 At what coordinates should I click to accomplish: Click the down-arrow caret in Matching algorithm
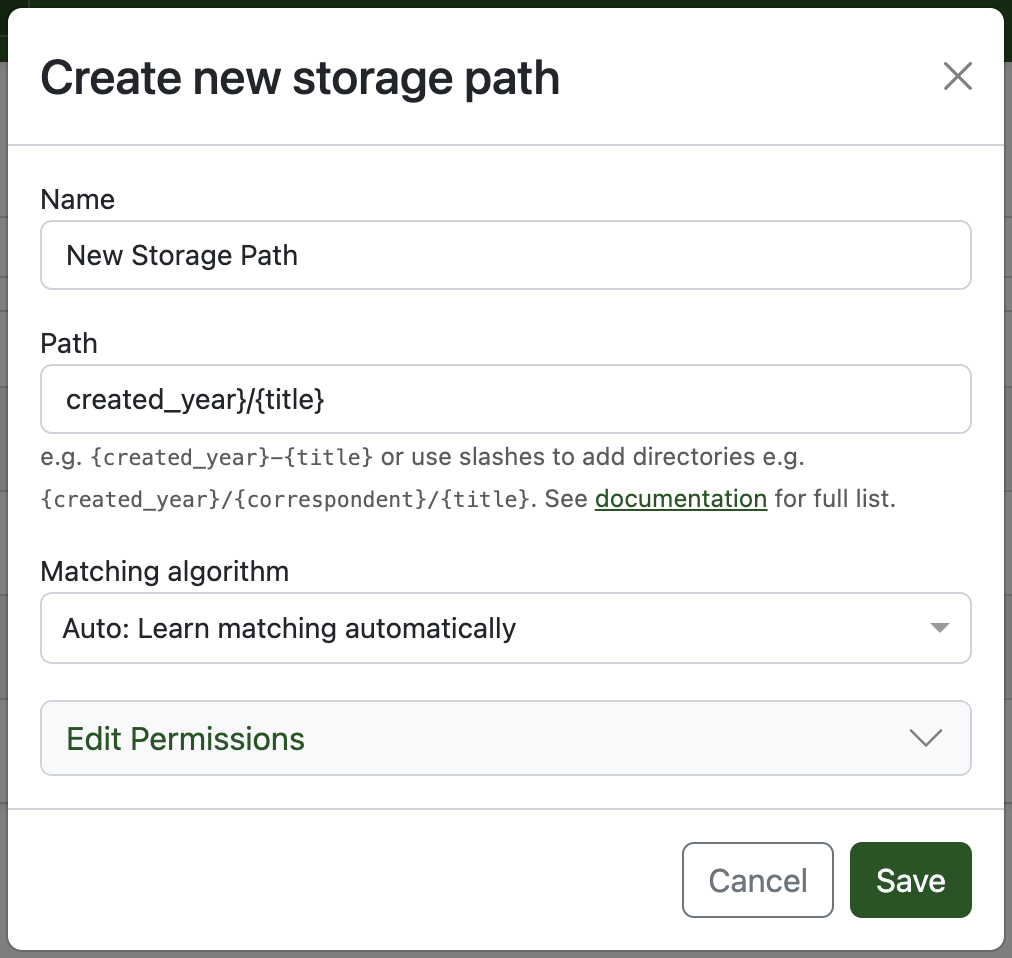938,628
